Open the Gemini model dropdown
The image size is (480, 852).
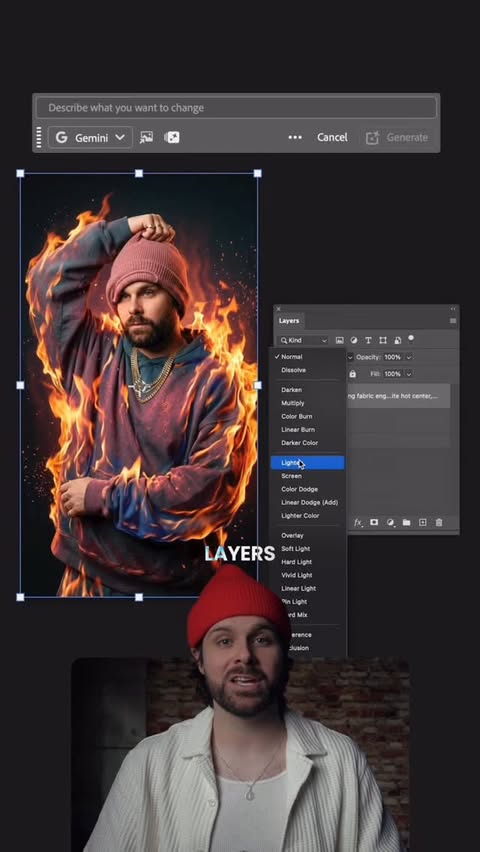coord(90,137)
